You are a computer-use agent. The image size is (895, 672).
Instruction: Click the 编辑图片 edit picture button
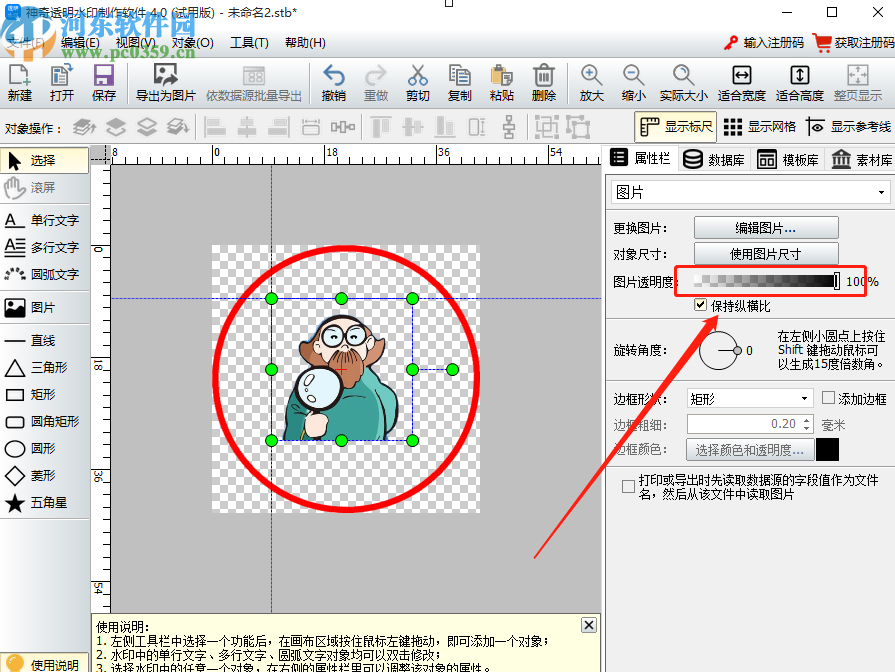pyautogui.click(x=766, y=227)
